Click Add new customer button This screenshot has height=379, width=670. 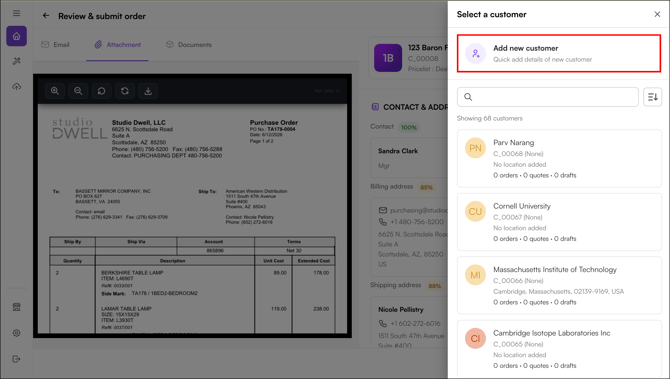[559, 53]
